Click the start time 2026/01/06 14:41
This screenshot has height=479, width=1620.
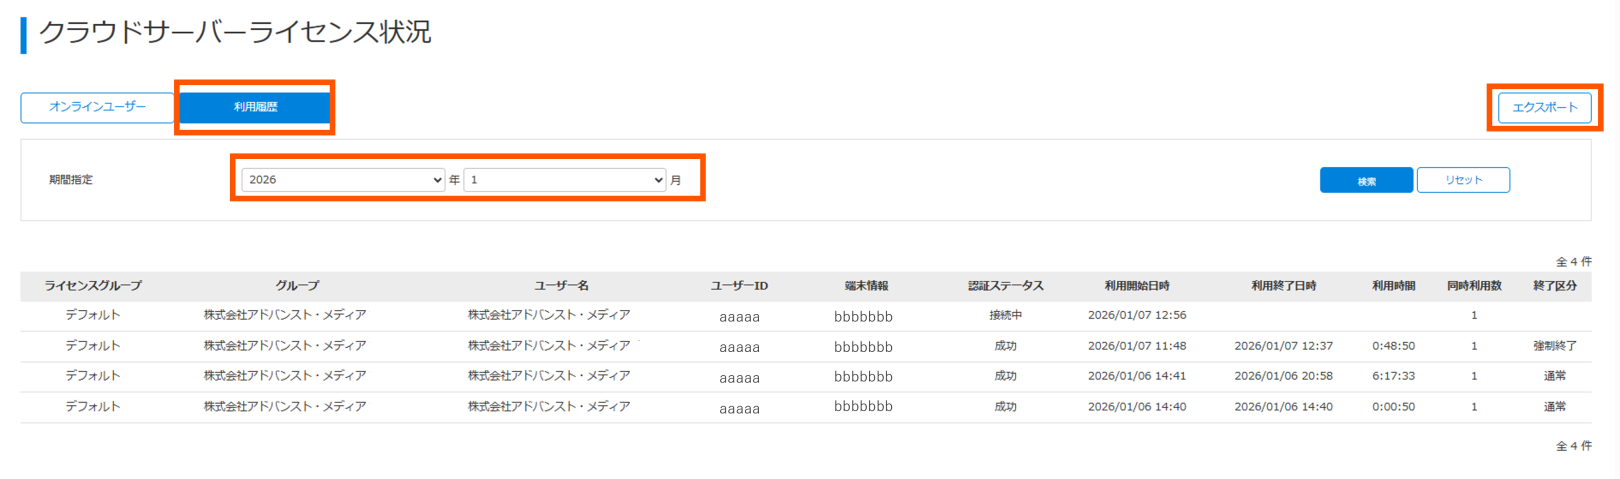1137,376
